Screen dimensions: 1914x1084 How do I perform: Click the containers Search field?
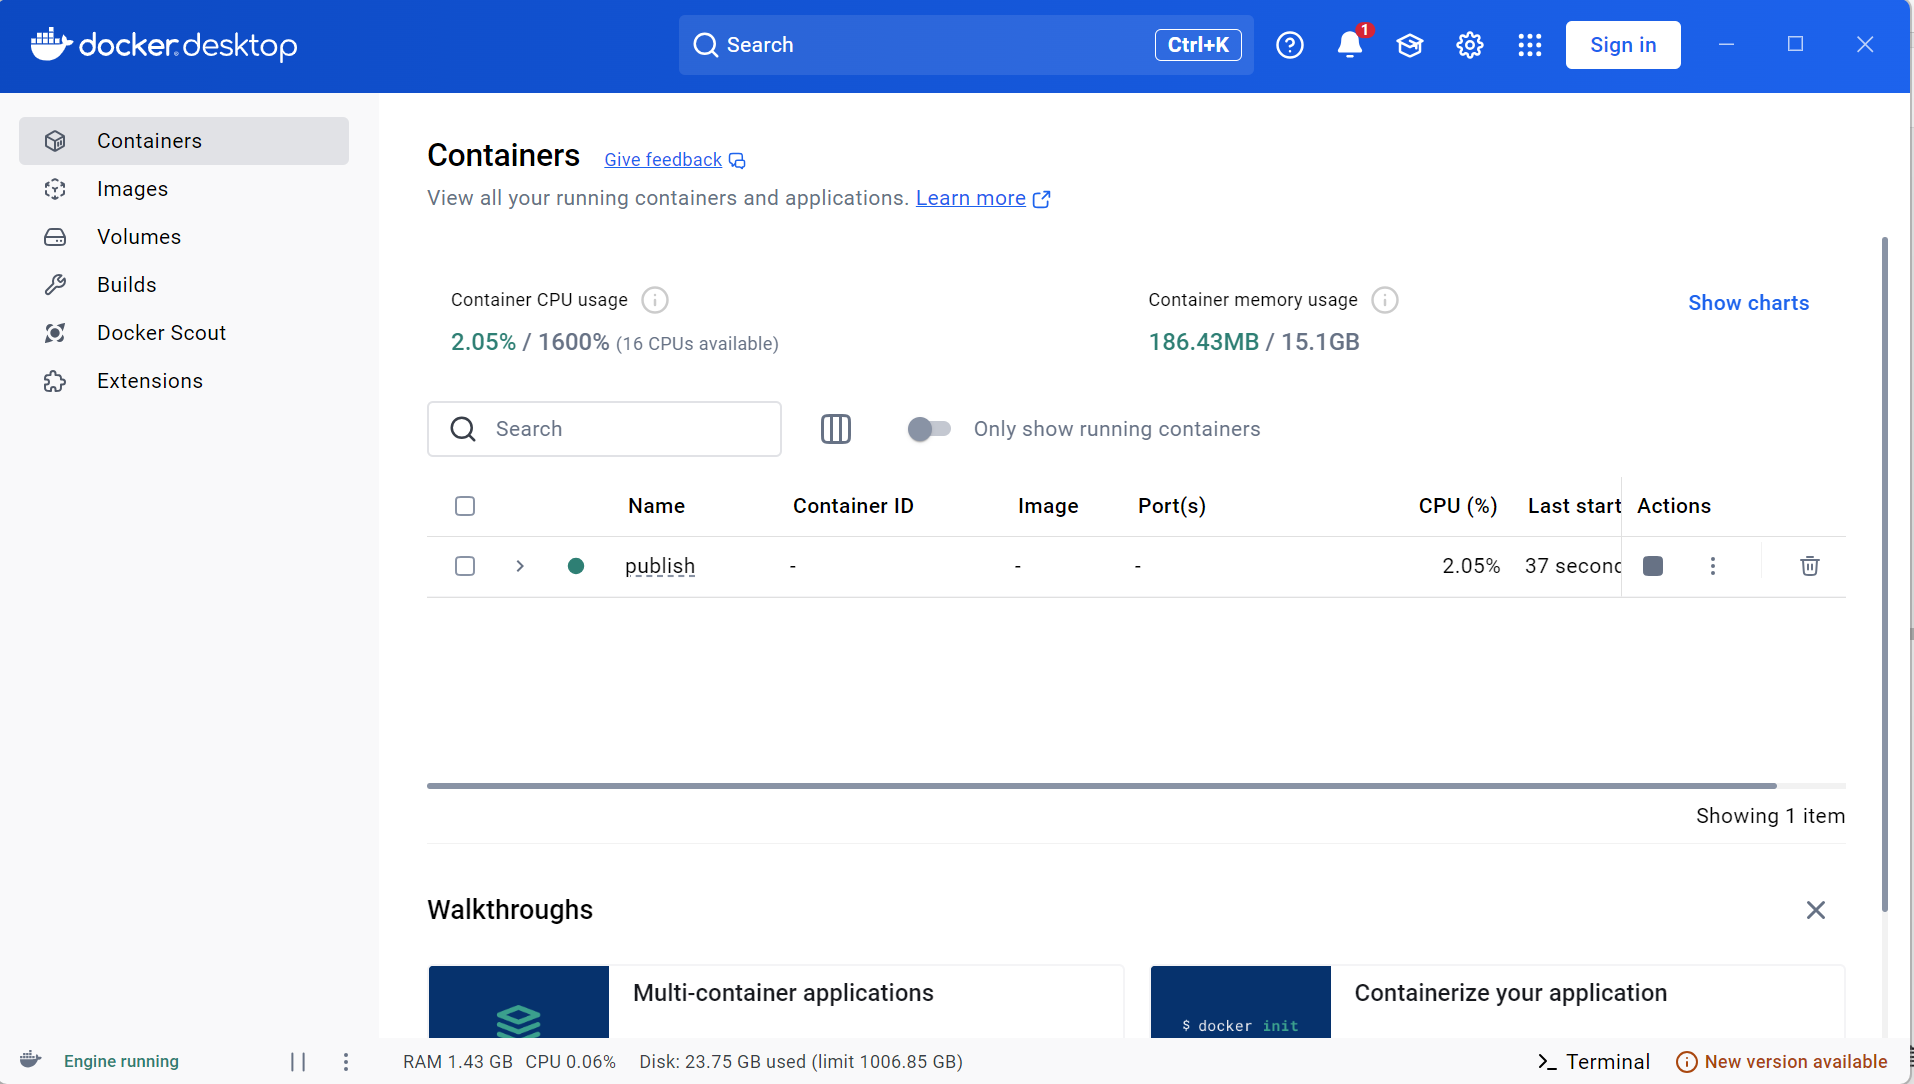(604, 429)
